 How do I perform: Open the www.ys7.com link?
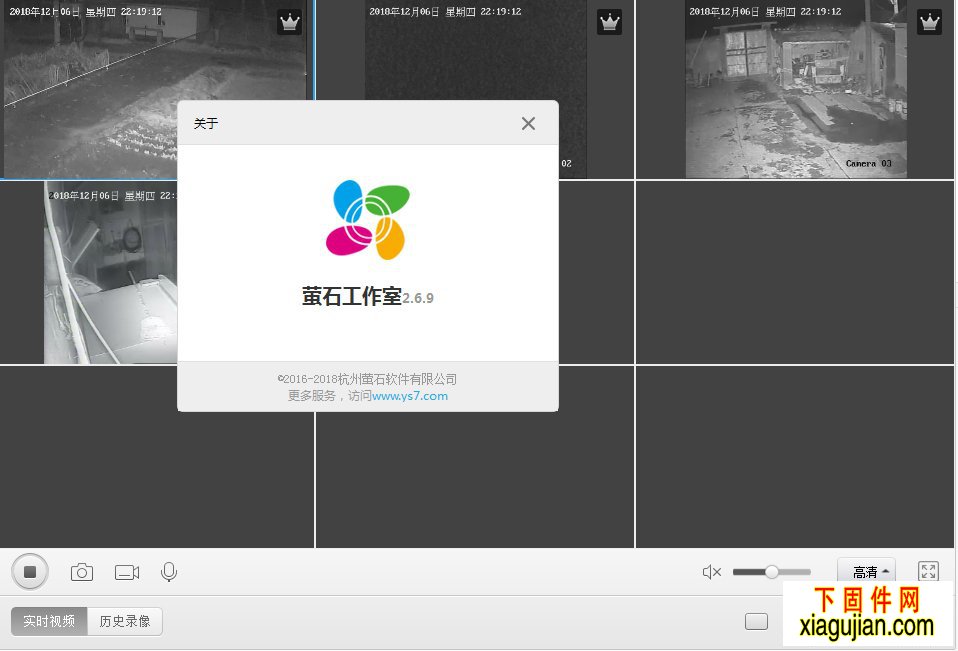click(410, 396)
